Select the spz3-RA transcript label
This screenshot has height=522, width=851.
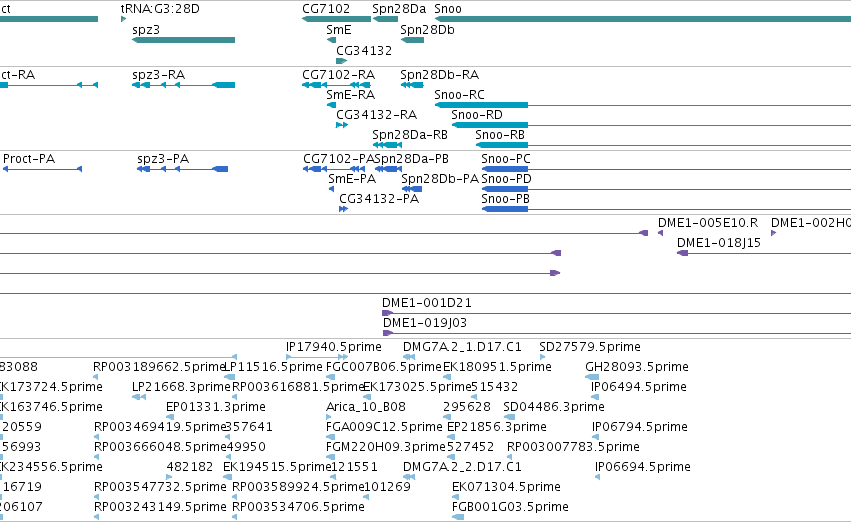coord(158,75)
